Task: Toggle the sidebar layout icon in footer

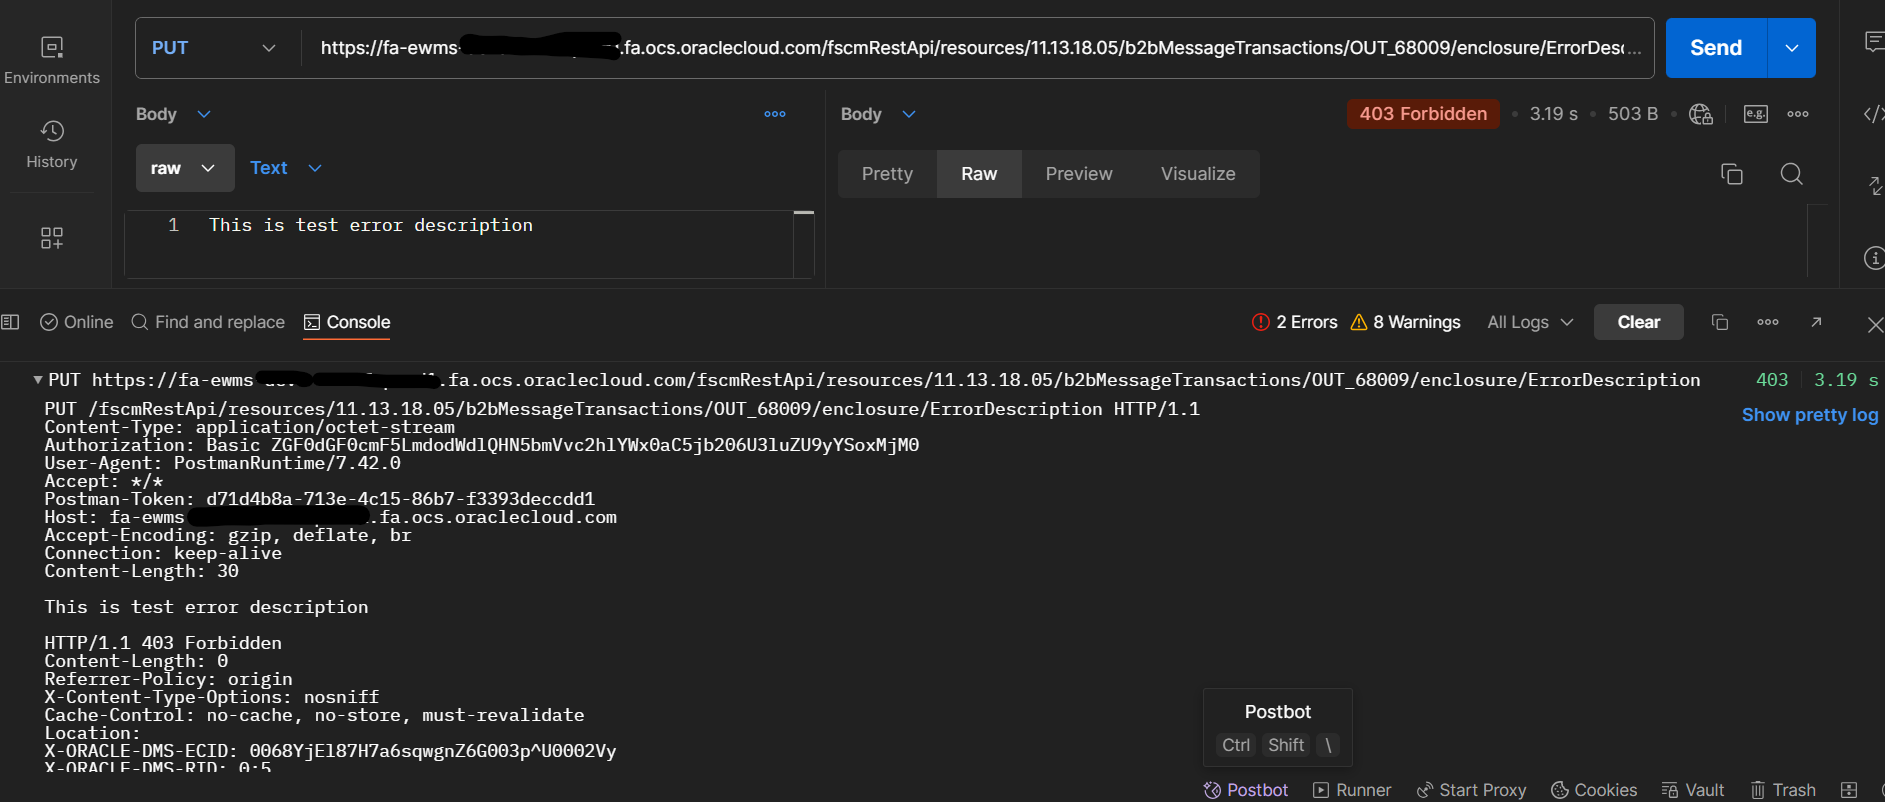Action: (10, 322)
